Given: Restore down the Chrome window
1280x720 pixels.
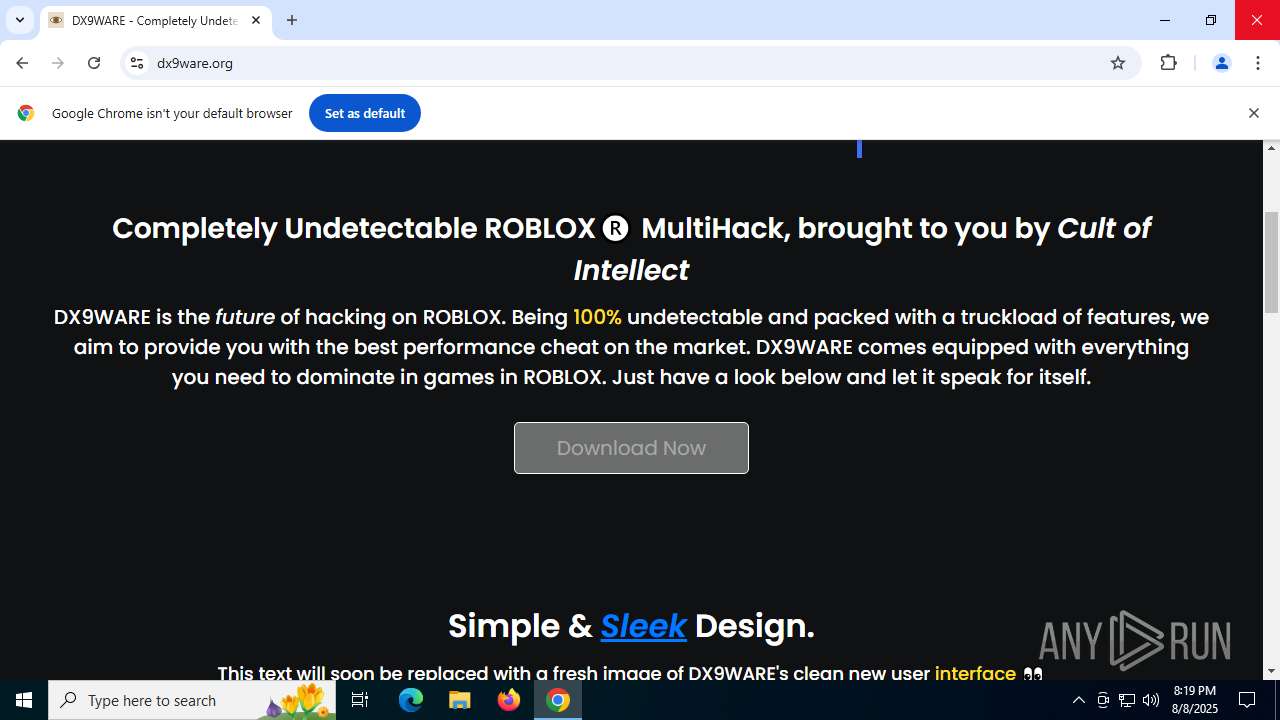Looking at the screenshot, I should pos(1211,20).
